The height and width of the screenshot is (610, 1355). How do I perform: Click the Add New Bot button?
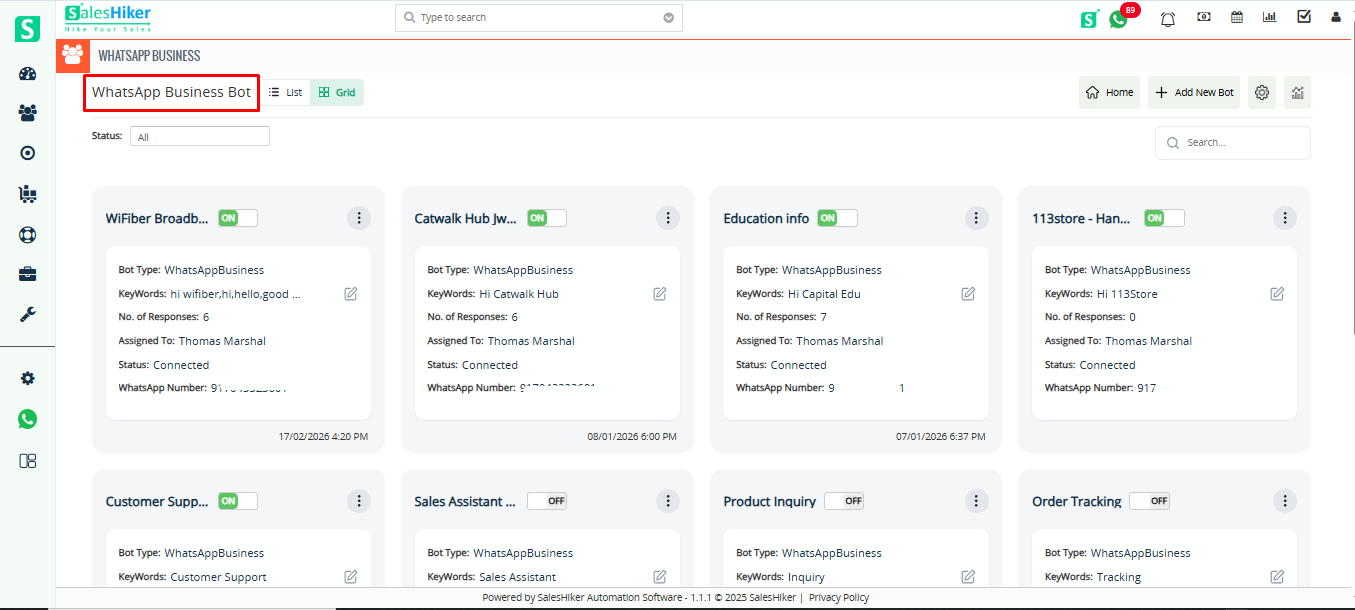tap(1193, 92)
